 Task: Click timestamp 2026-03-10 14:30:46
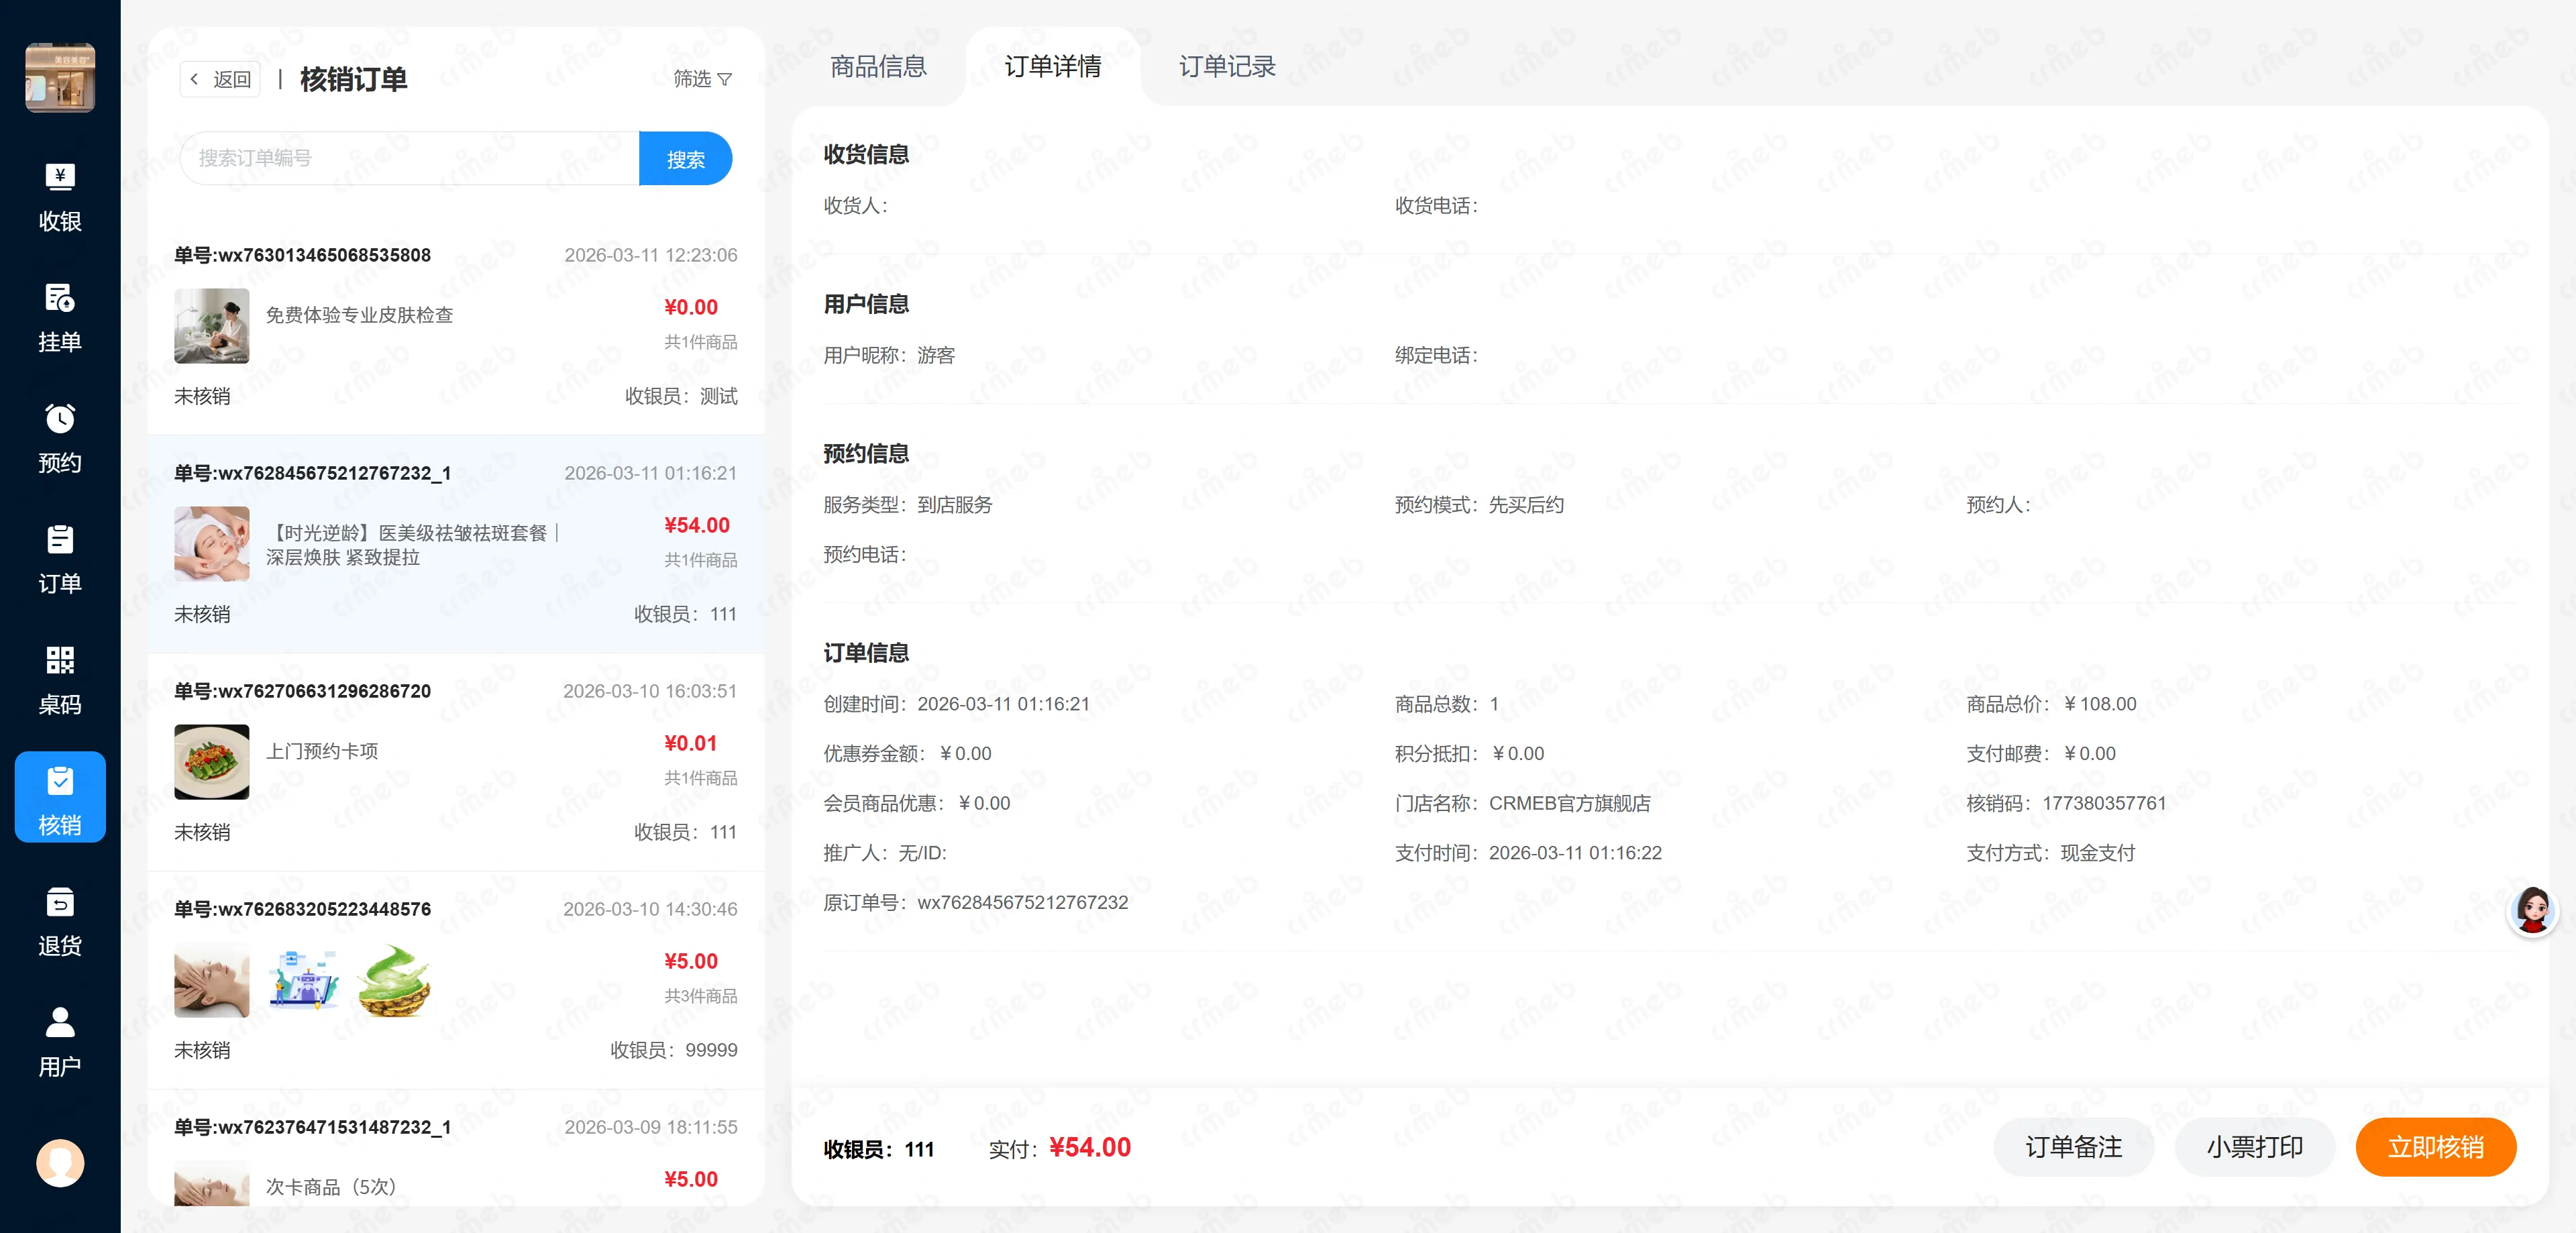(650, 909)
